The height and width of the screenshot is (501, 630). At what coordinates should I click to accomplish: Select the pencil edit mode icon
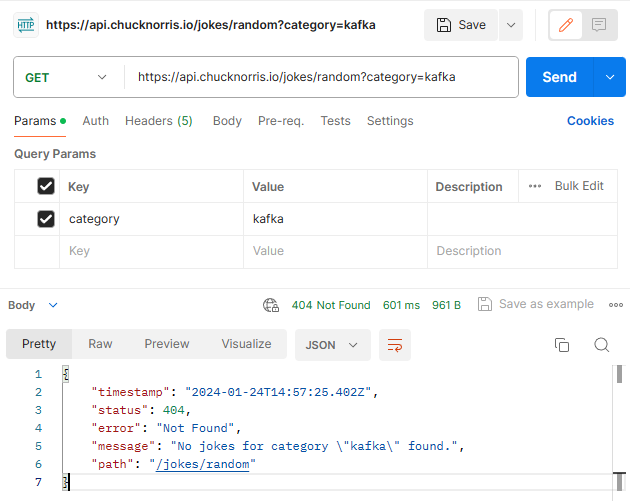[566, 25]
